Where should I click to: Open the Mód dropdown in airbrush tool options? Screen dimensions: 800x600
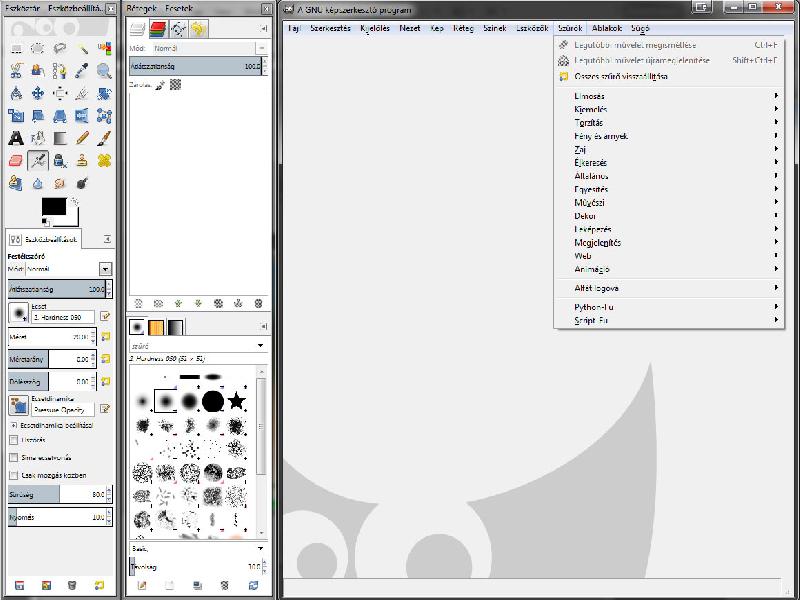tap(105, 269)
